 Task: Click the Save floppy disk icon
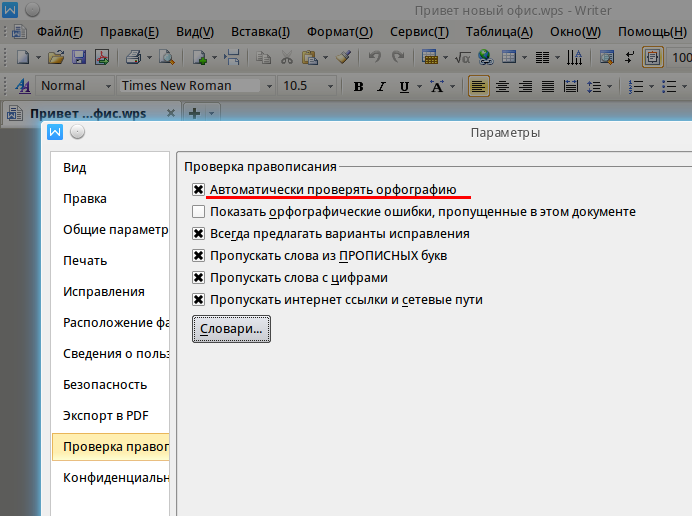79,57
